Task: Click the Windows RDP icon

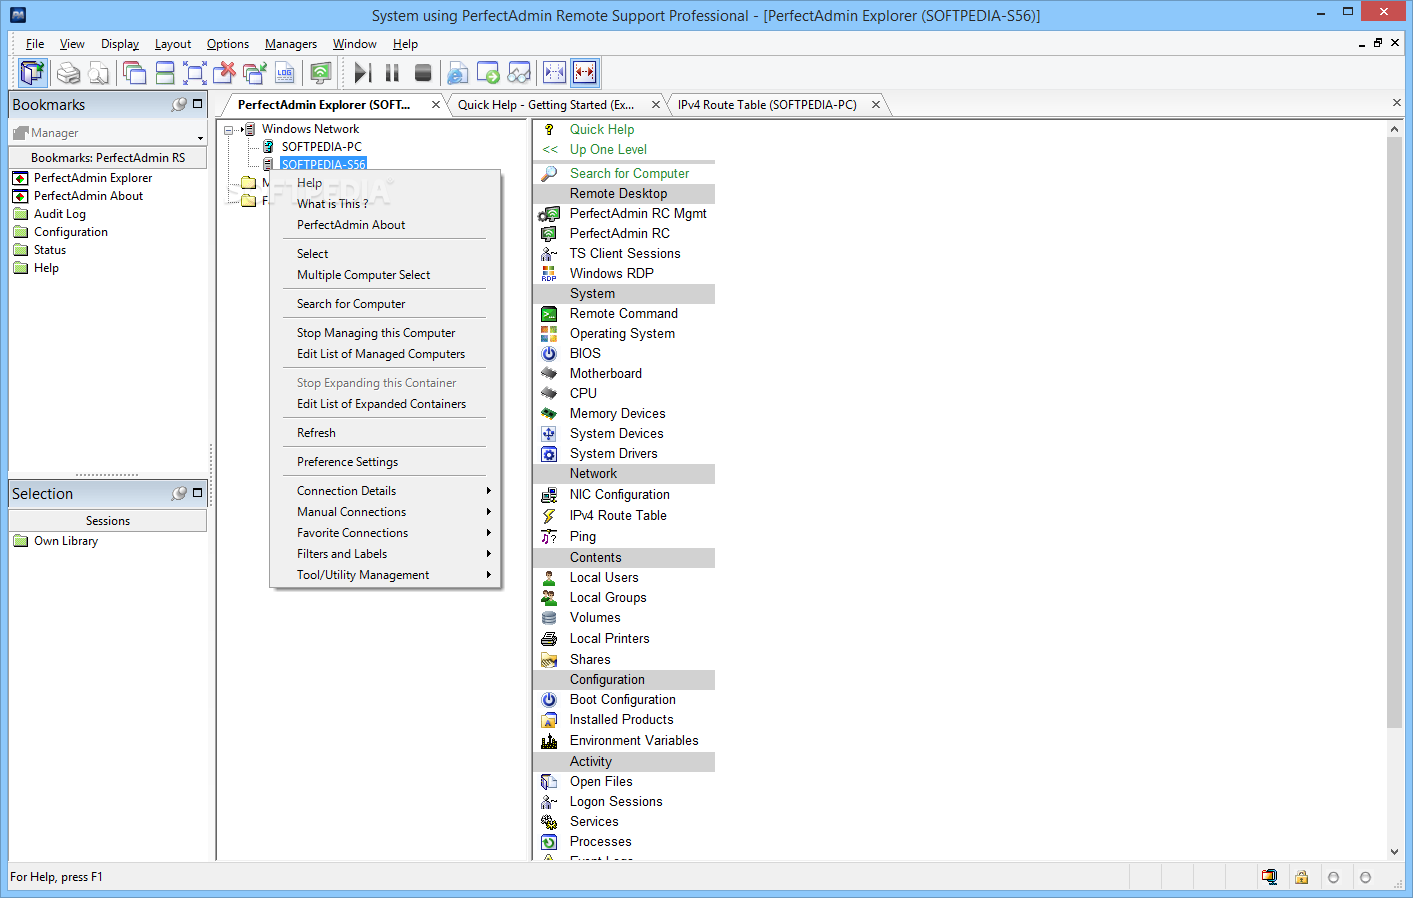Action: (x=549, y=274)
